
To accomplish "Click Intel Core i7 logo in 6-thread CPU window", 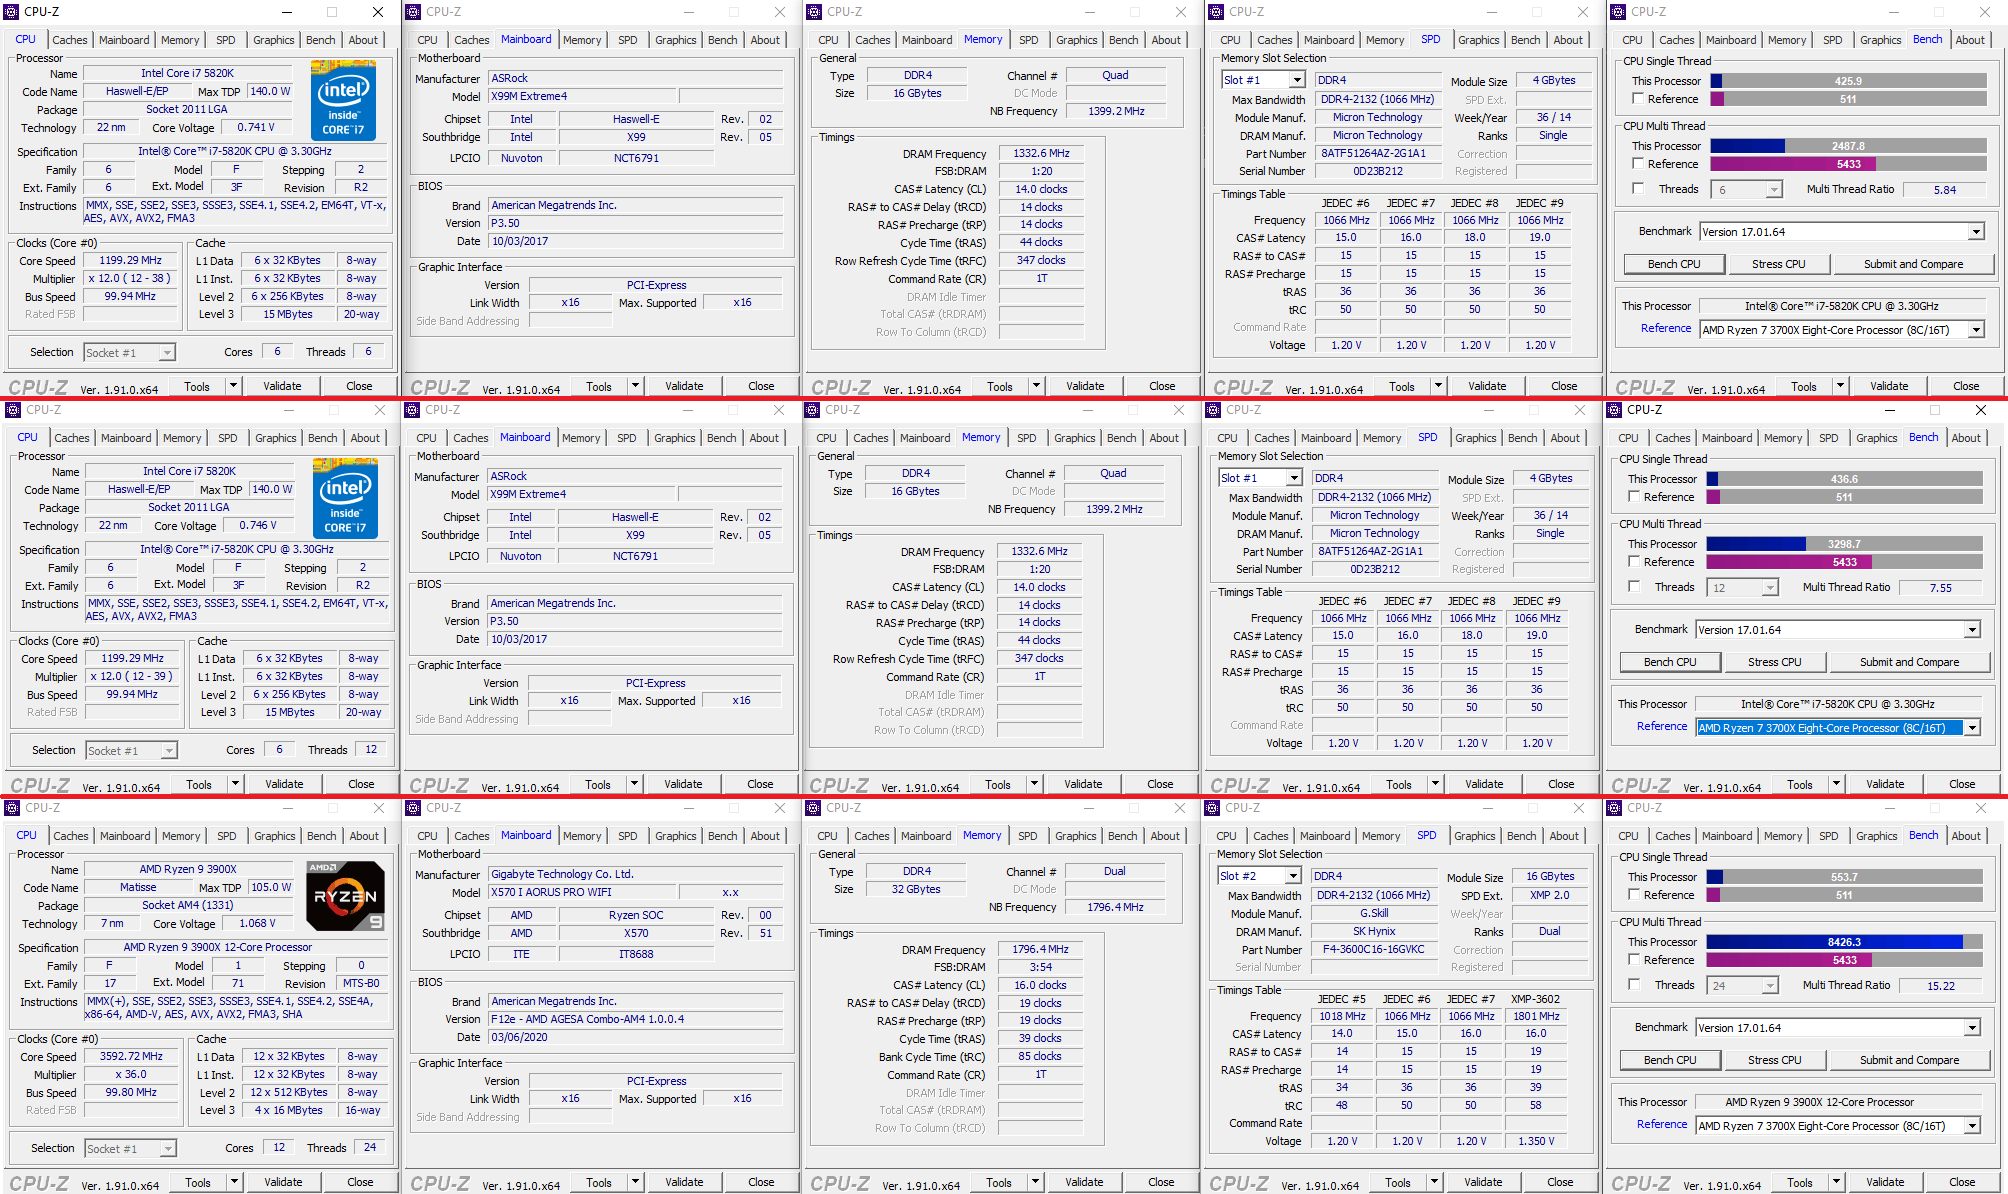I will point(343,99).
